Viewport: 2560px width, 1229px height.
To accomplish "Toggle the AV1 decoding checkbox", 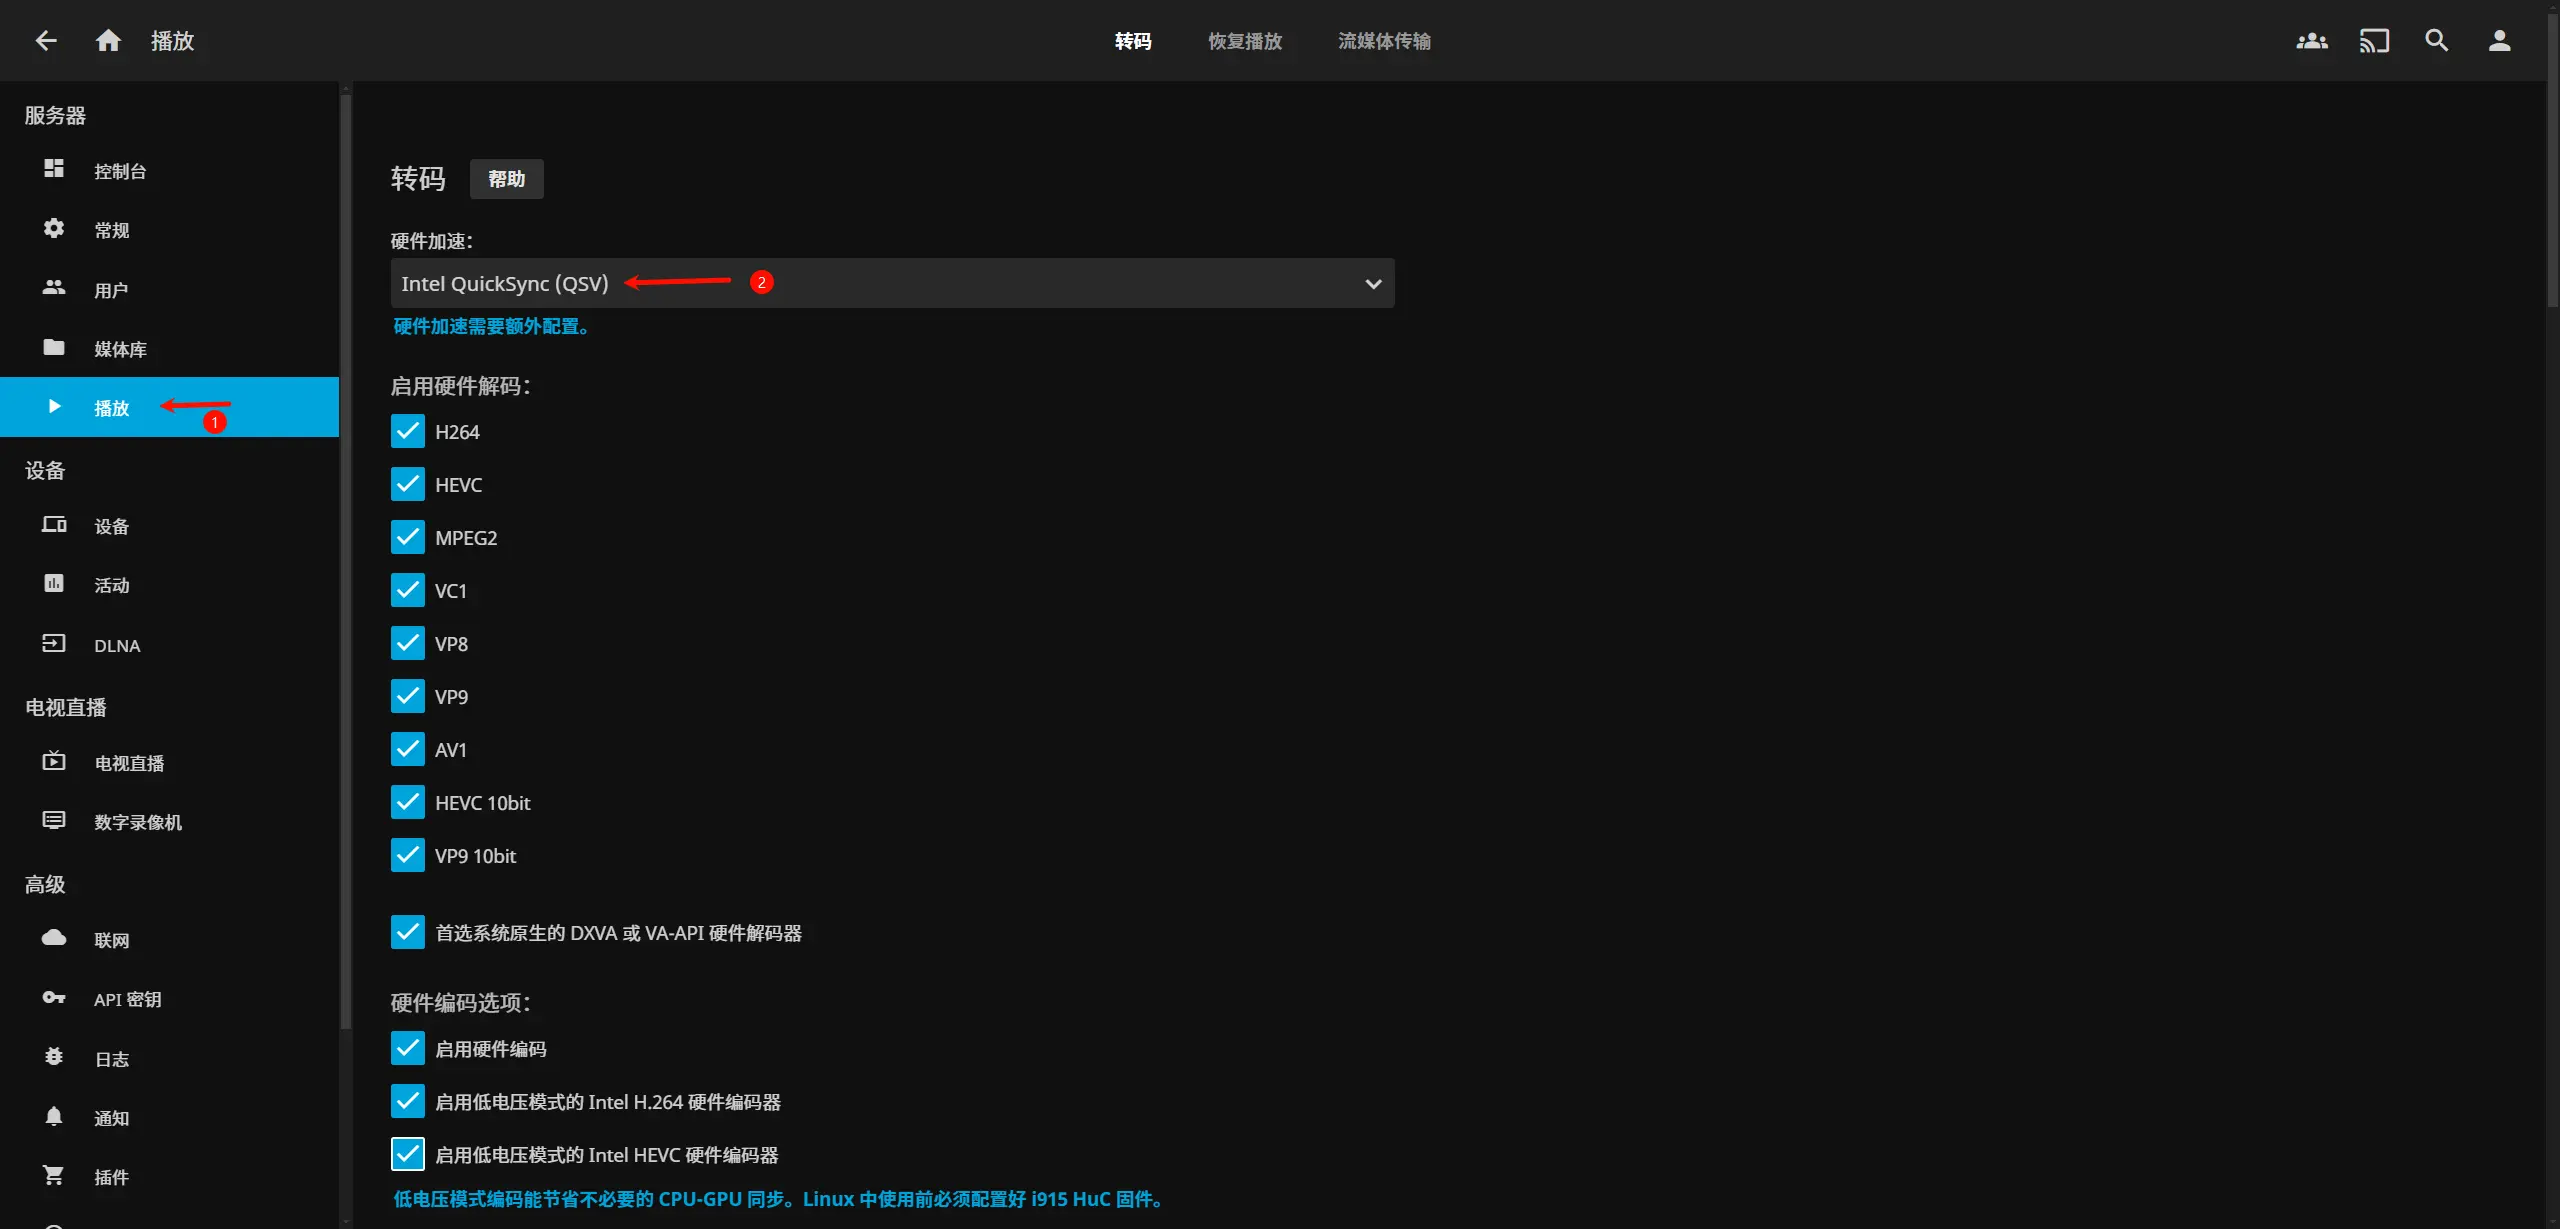I will pyautogui.click(x=408, y=750).
